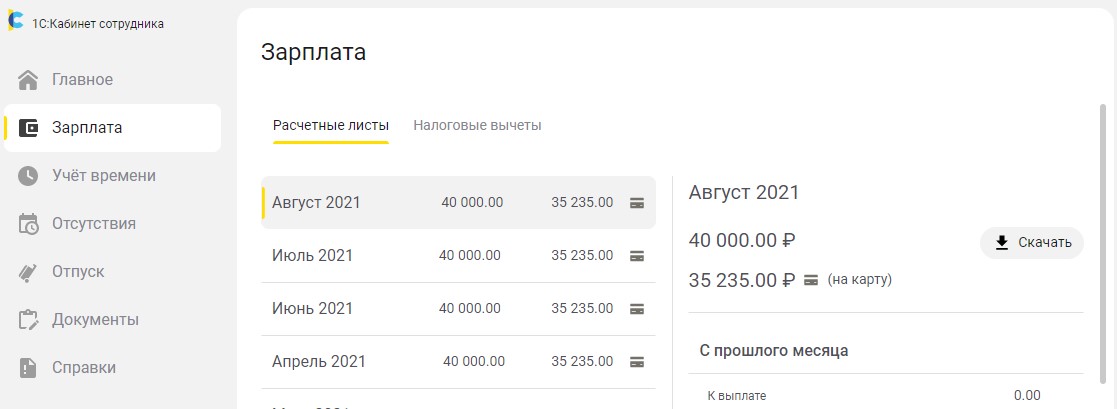Viewport: 1117px width, 409px height.
Task: Click the card icon in Июль 2021 row
Action: [x=636, y=256]
